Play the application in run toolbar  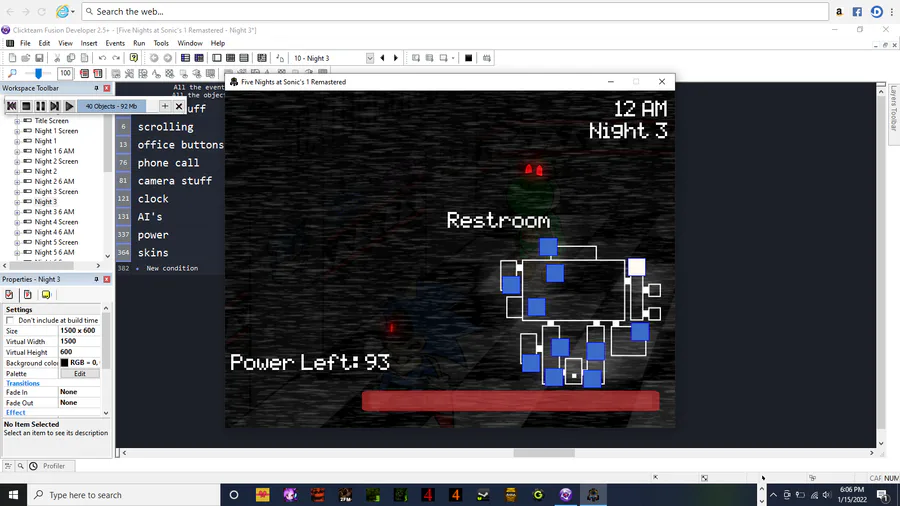tap(69, 106)
